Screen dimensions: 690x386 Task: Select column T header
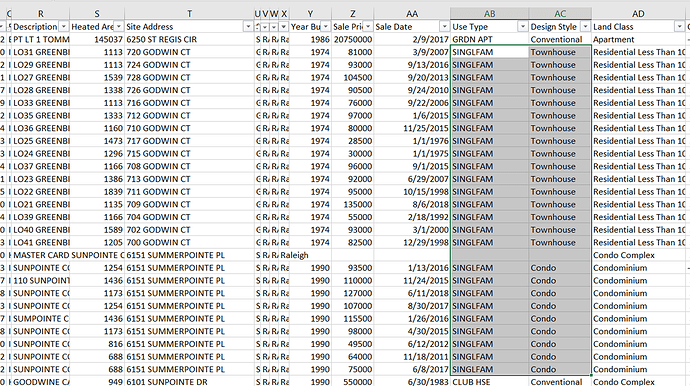coord(189,14)
